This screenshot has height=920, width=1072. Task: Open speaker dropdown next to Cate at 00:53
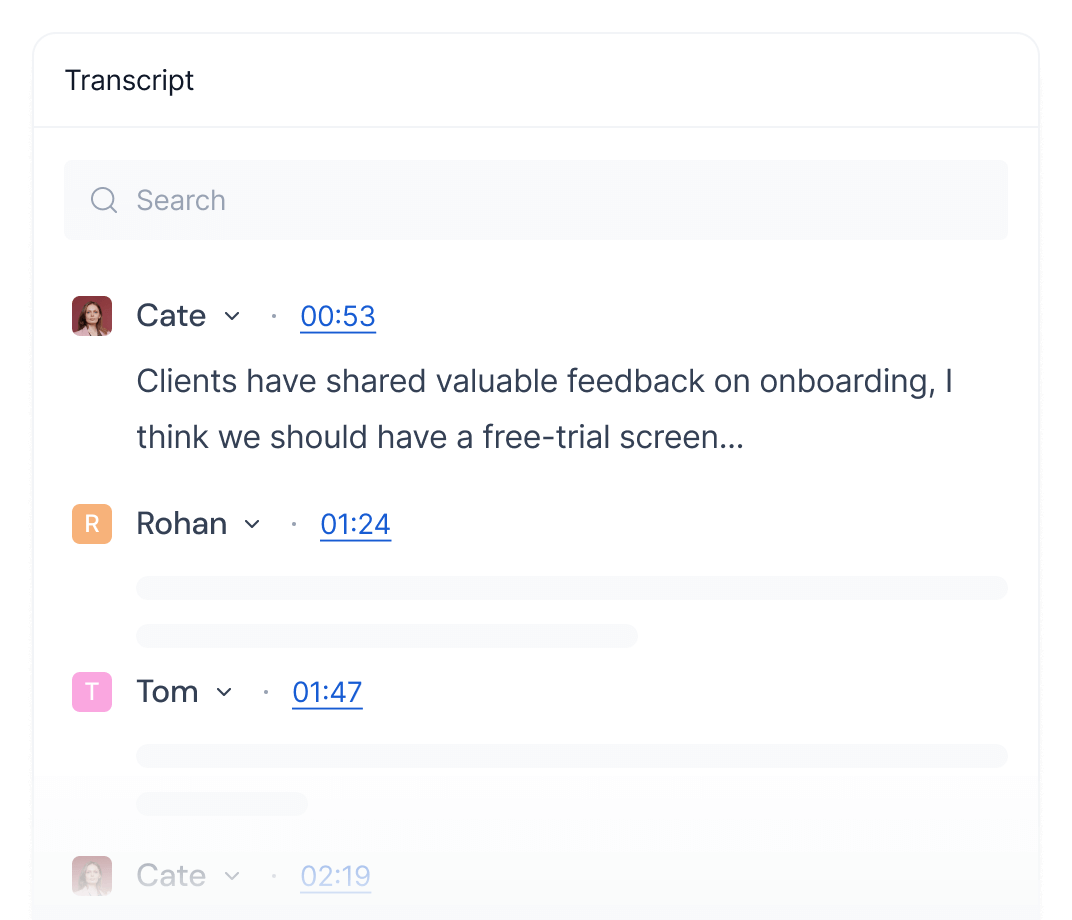coord(232,316)
